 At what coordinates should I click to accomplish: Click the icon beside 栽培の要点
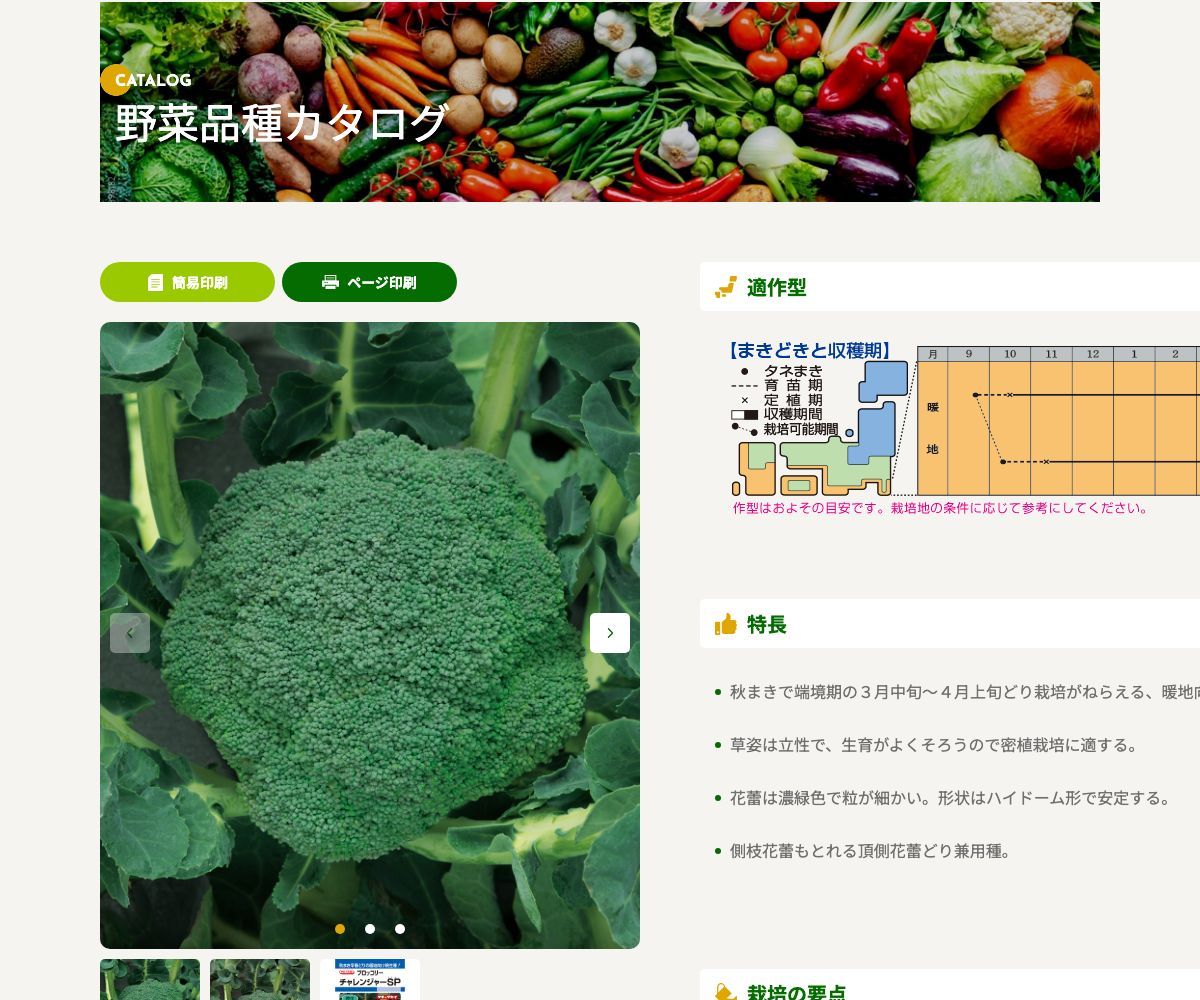click(x=726, y=992)
